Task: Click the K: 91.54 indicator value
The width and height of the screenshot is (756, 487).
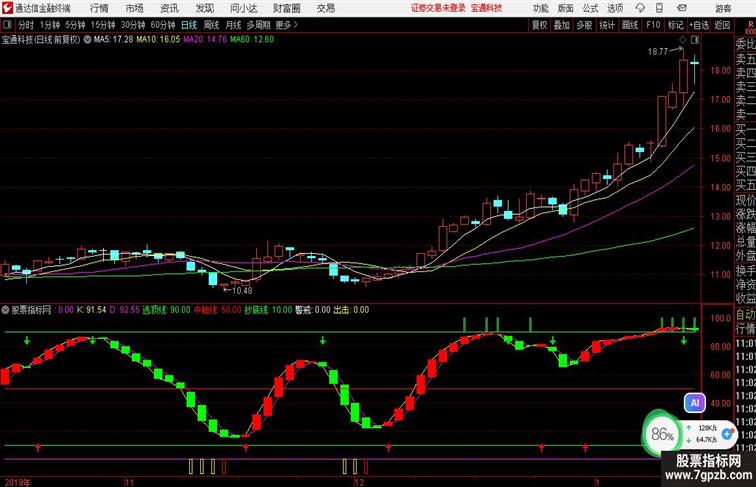Action: pos(91,310)
